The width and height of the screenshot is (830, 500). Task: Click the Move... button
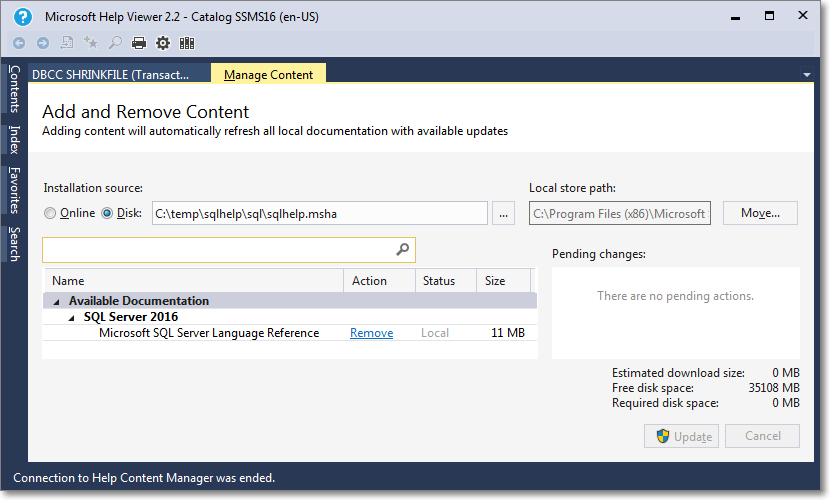(760, 213)
